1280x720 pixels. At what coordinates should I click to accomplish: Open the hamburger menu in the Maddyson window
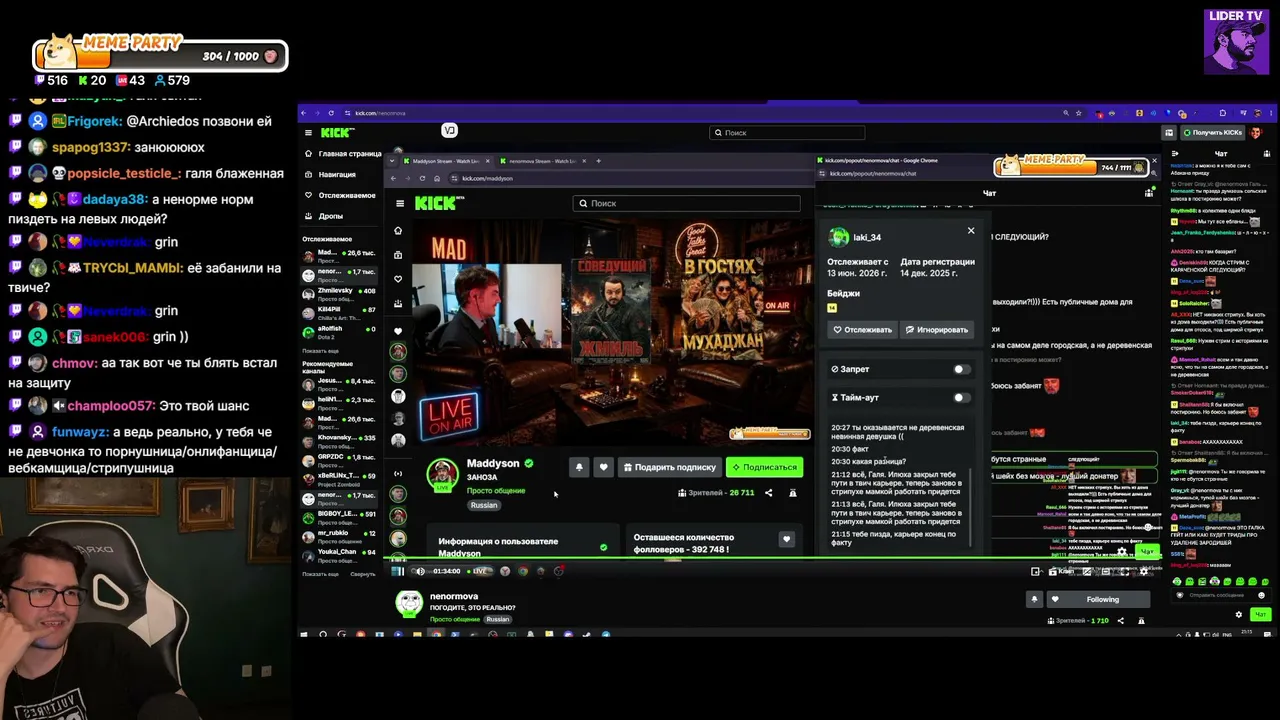click(400, 203)
